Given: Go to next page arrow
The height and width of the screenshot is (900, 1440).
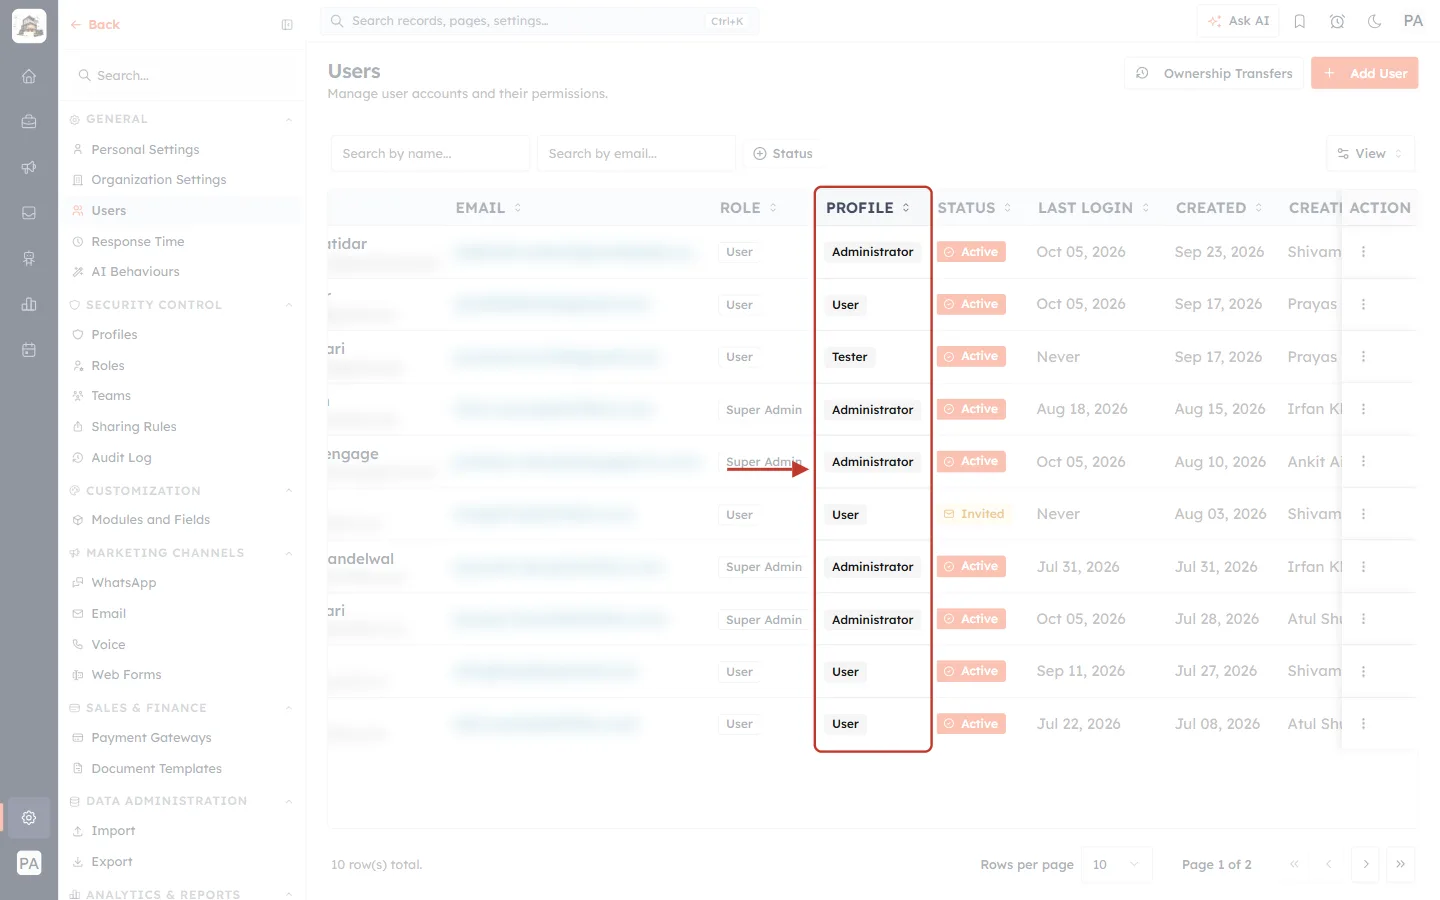Looking at the screenshot, I should 1366,864.
